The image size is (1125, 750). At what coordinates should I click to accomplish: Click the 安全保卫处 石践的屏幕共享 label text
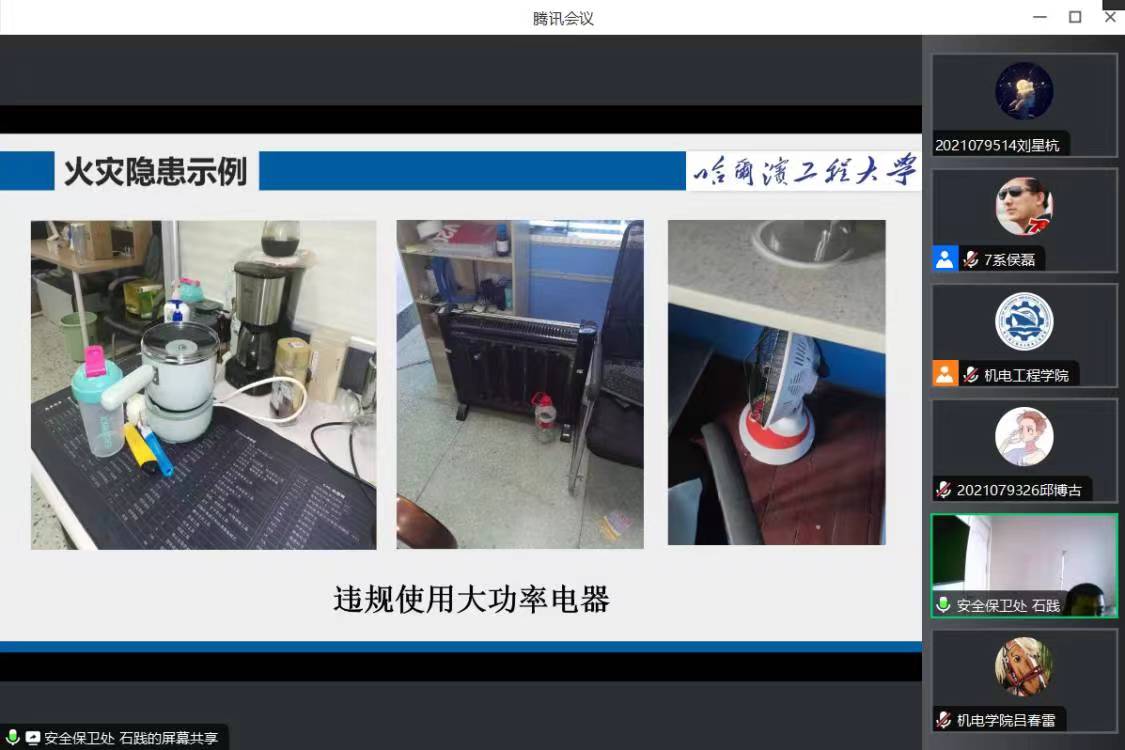tap(131, 738)
